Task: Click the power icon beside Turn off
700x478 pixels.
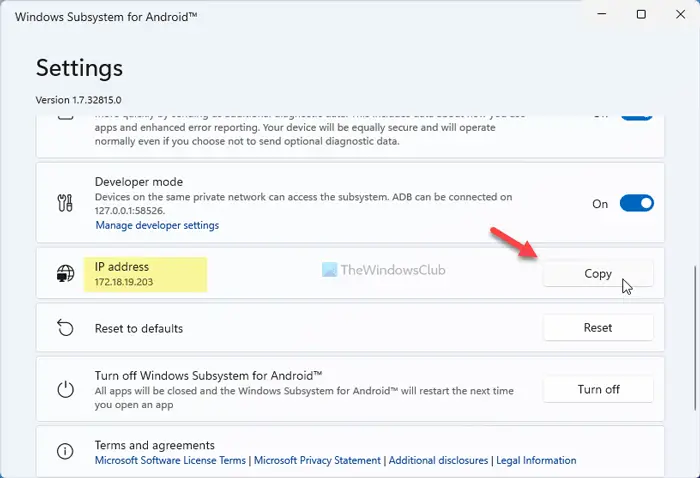Action: tap(65, 390)
